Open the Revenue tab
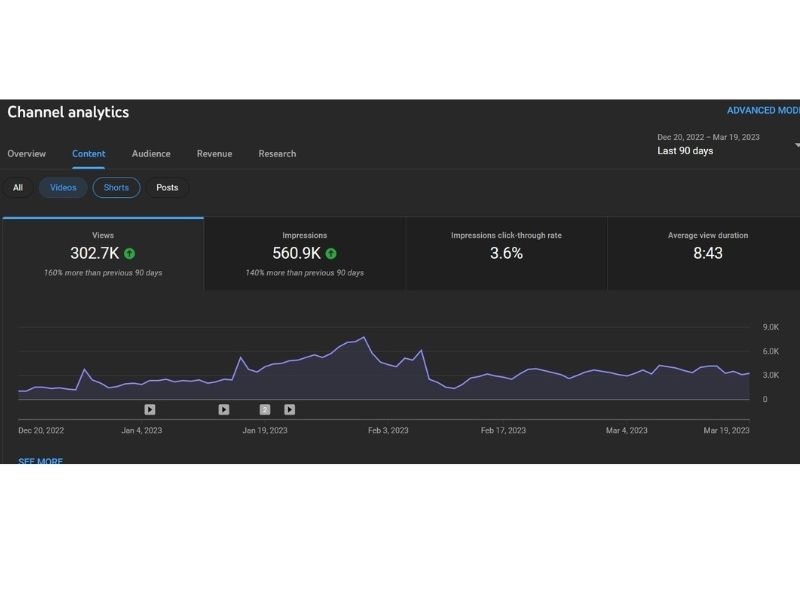Viewport: 800px width, 600px height. click(214, 154)
